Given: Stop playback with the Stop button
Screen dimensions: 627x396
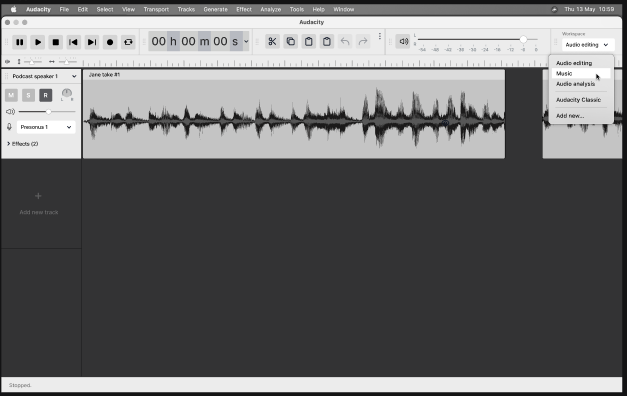Looking at the screenshot, I should pyautogui.click(x=56, y=42).
